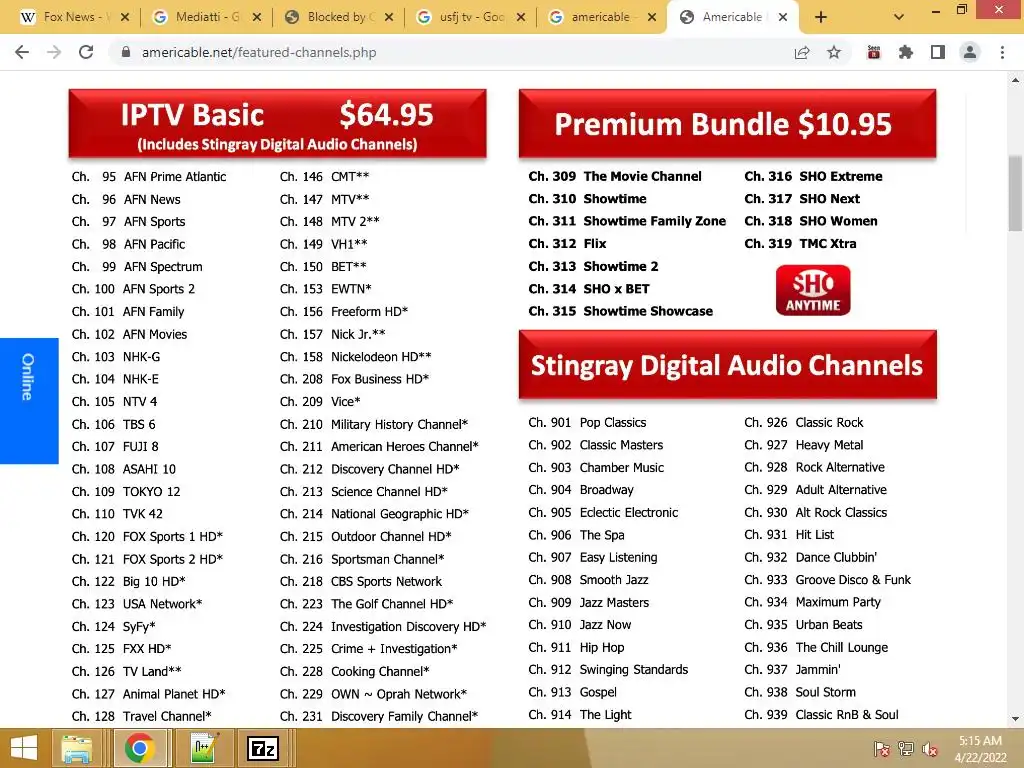The height and width of the screenshot is (768, 1024).
Task: Select the AFN Prime Atlantic row
Action: point(149,177)
